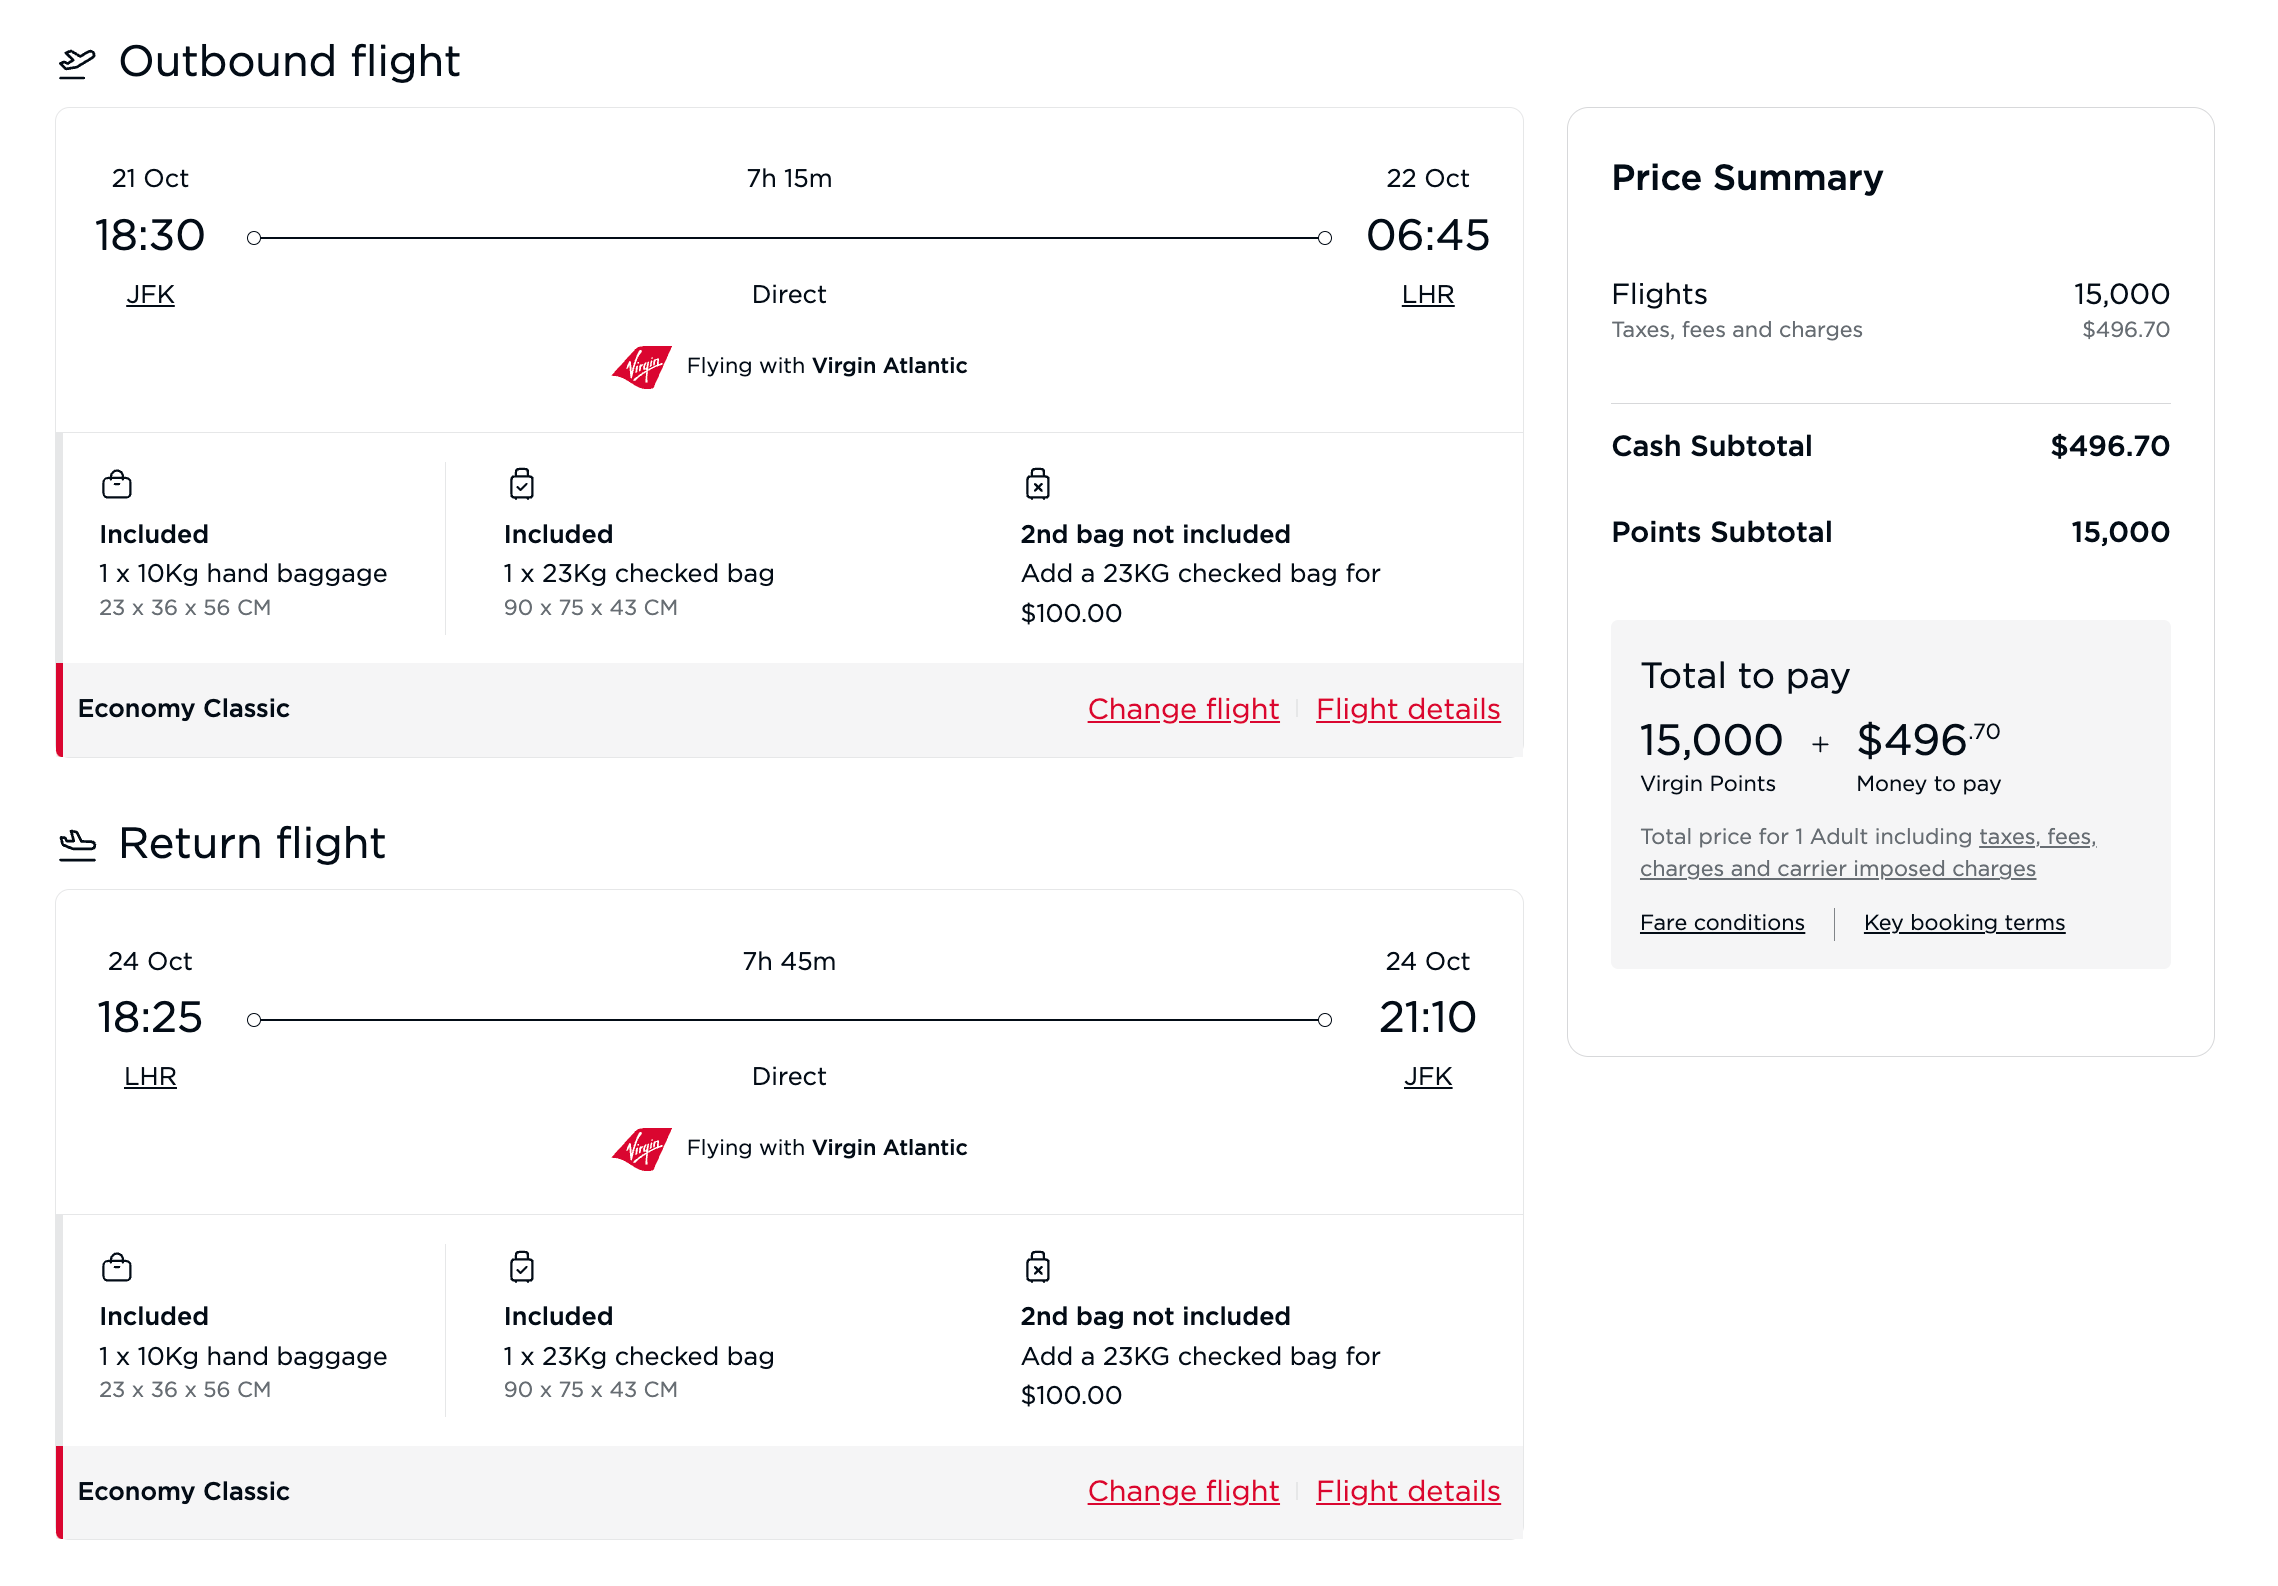Viewport: 2278px width, 1586px height.
Task: Open the Fare conditions link
Action: click(1722, 923)
